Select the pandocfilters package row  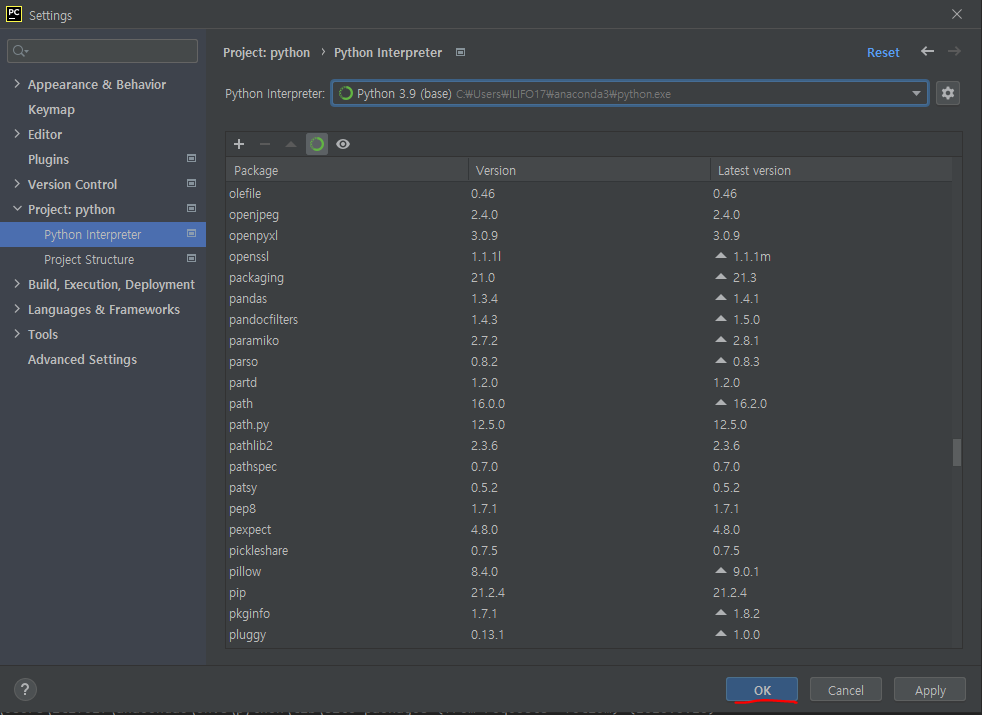coord(589,319)
